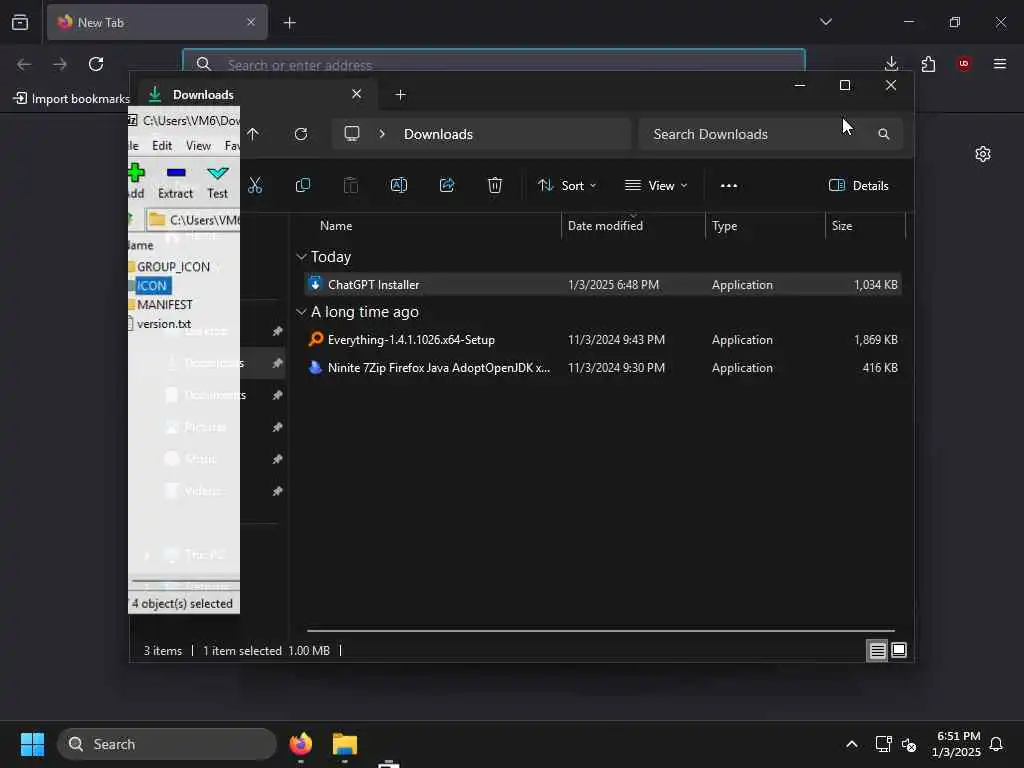Open the Firefox hamburger menu
This screenshot has width=1024, height=768.
1000,63
